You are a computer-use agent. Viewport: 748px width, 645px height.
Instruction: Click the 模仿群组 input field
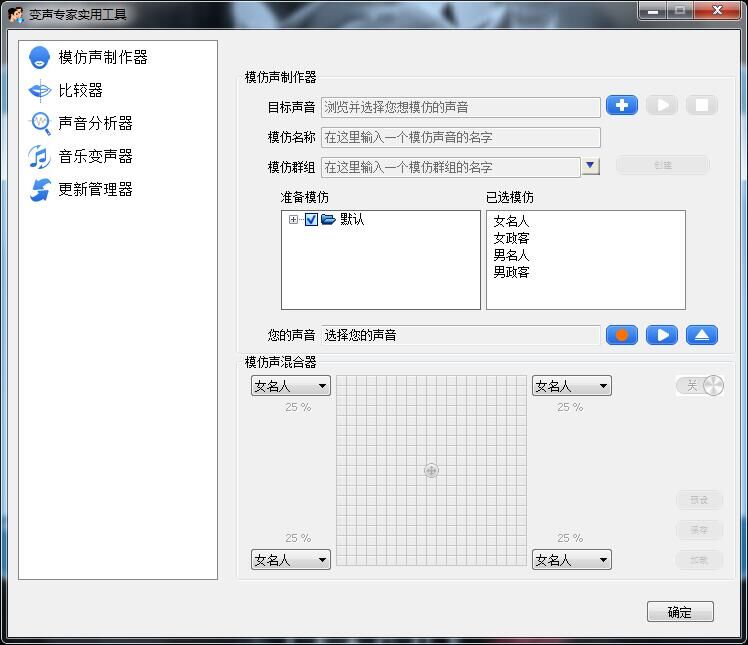coord(451,167)
